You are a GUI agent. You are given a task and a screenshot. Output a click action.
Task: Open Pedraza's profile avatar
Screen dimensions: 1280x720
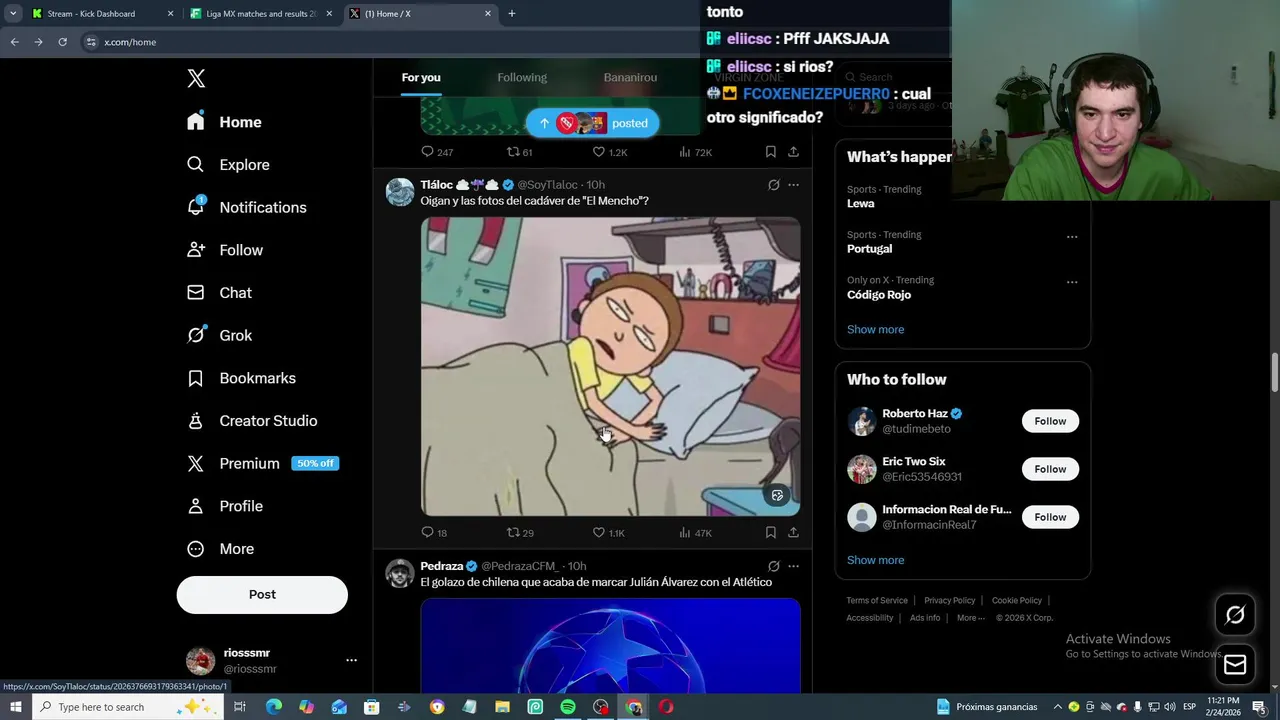pos(400,574)
